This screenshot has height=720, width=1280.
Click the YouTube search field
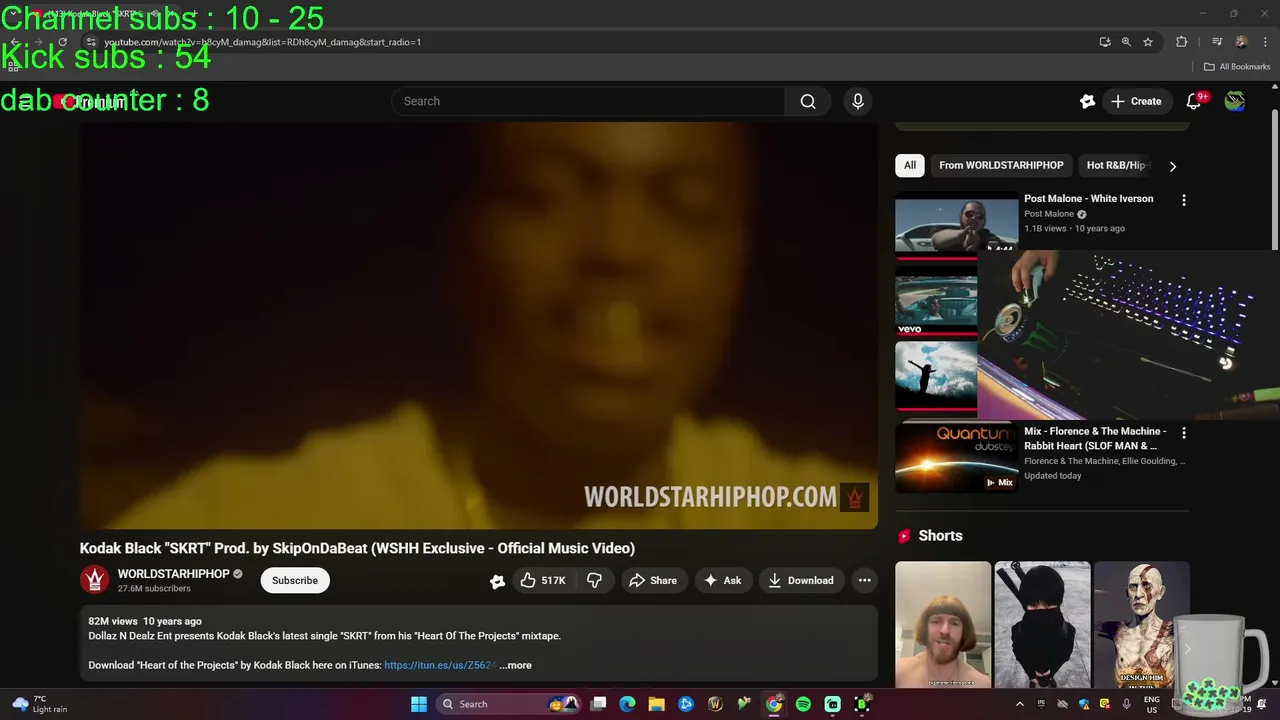(588, 101)
